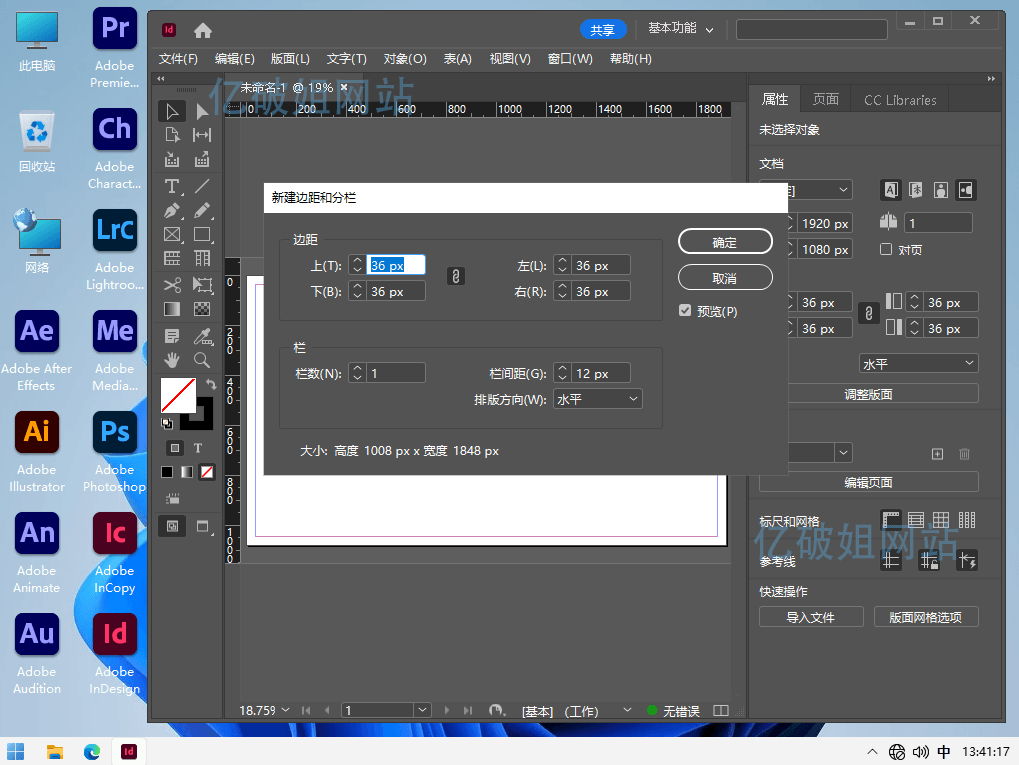
Task: Open the 水平 dropdown in properties panel
Action: (918, 363)
